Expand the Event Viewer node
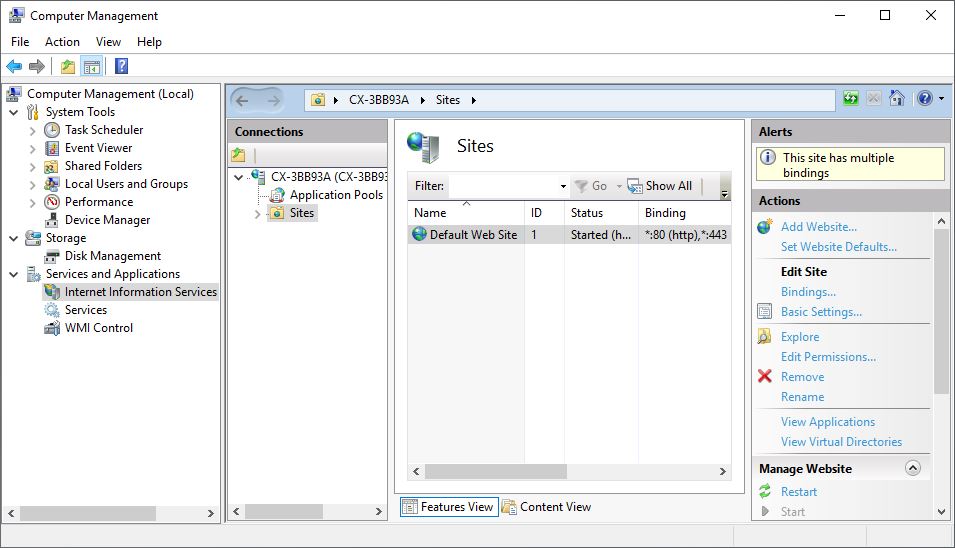Screen dimensions: 955x548 coord(32,149)
